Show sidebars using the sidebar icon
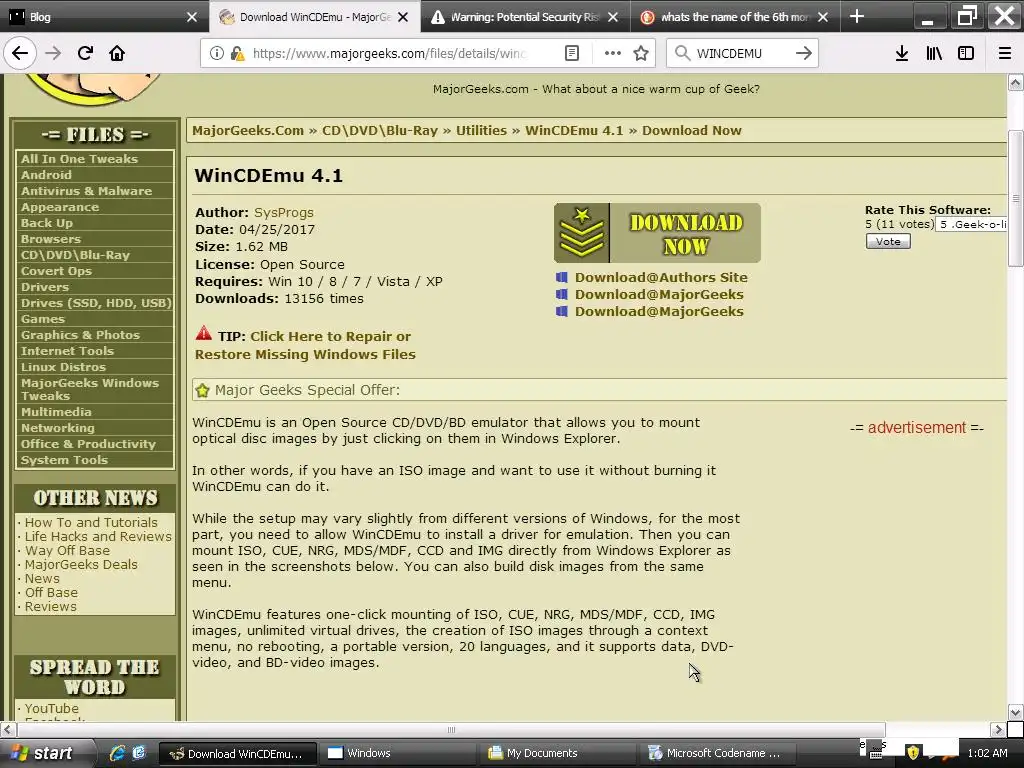 coord(966,53)
